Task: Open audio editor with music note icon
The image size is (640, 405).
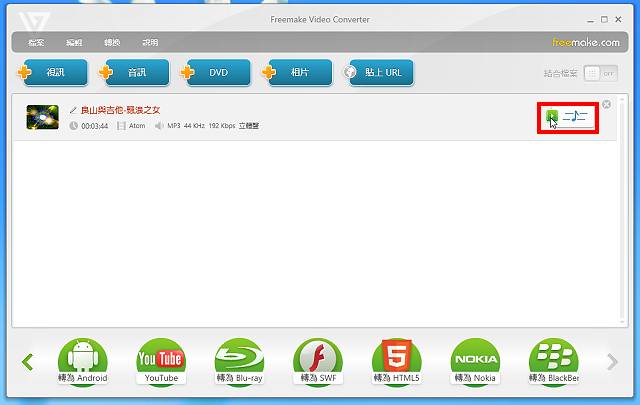Action: [575, 116]
